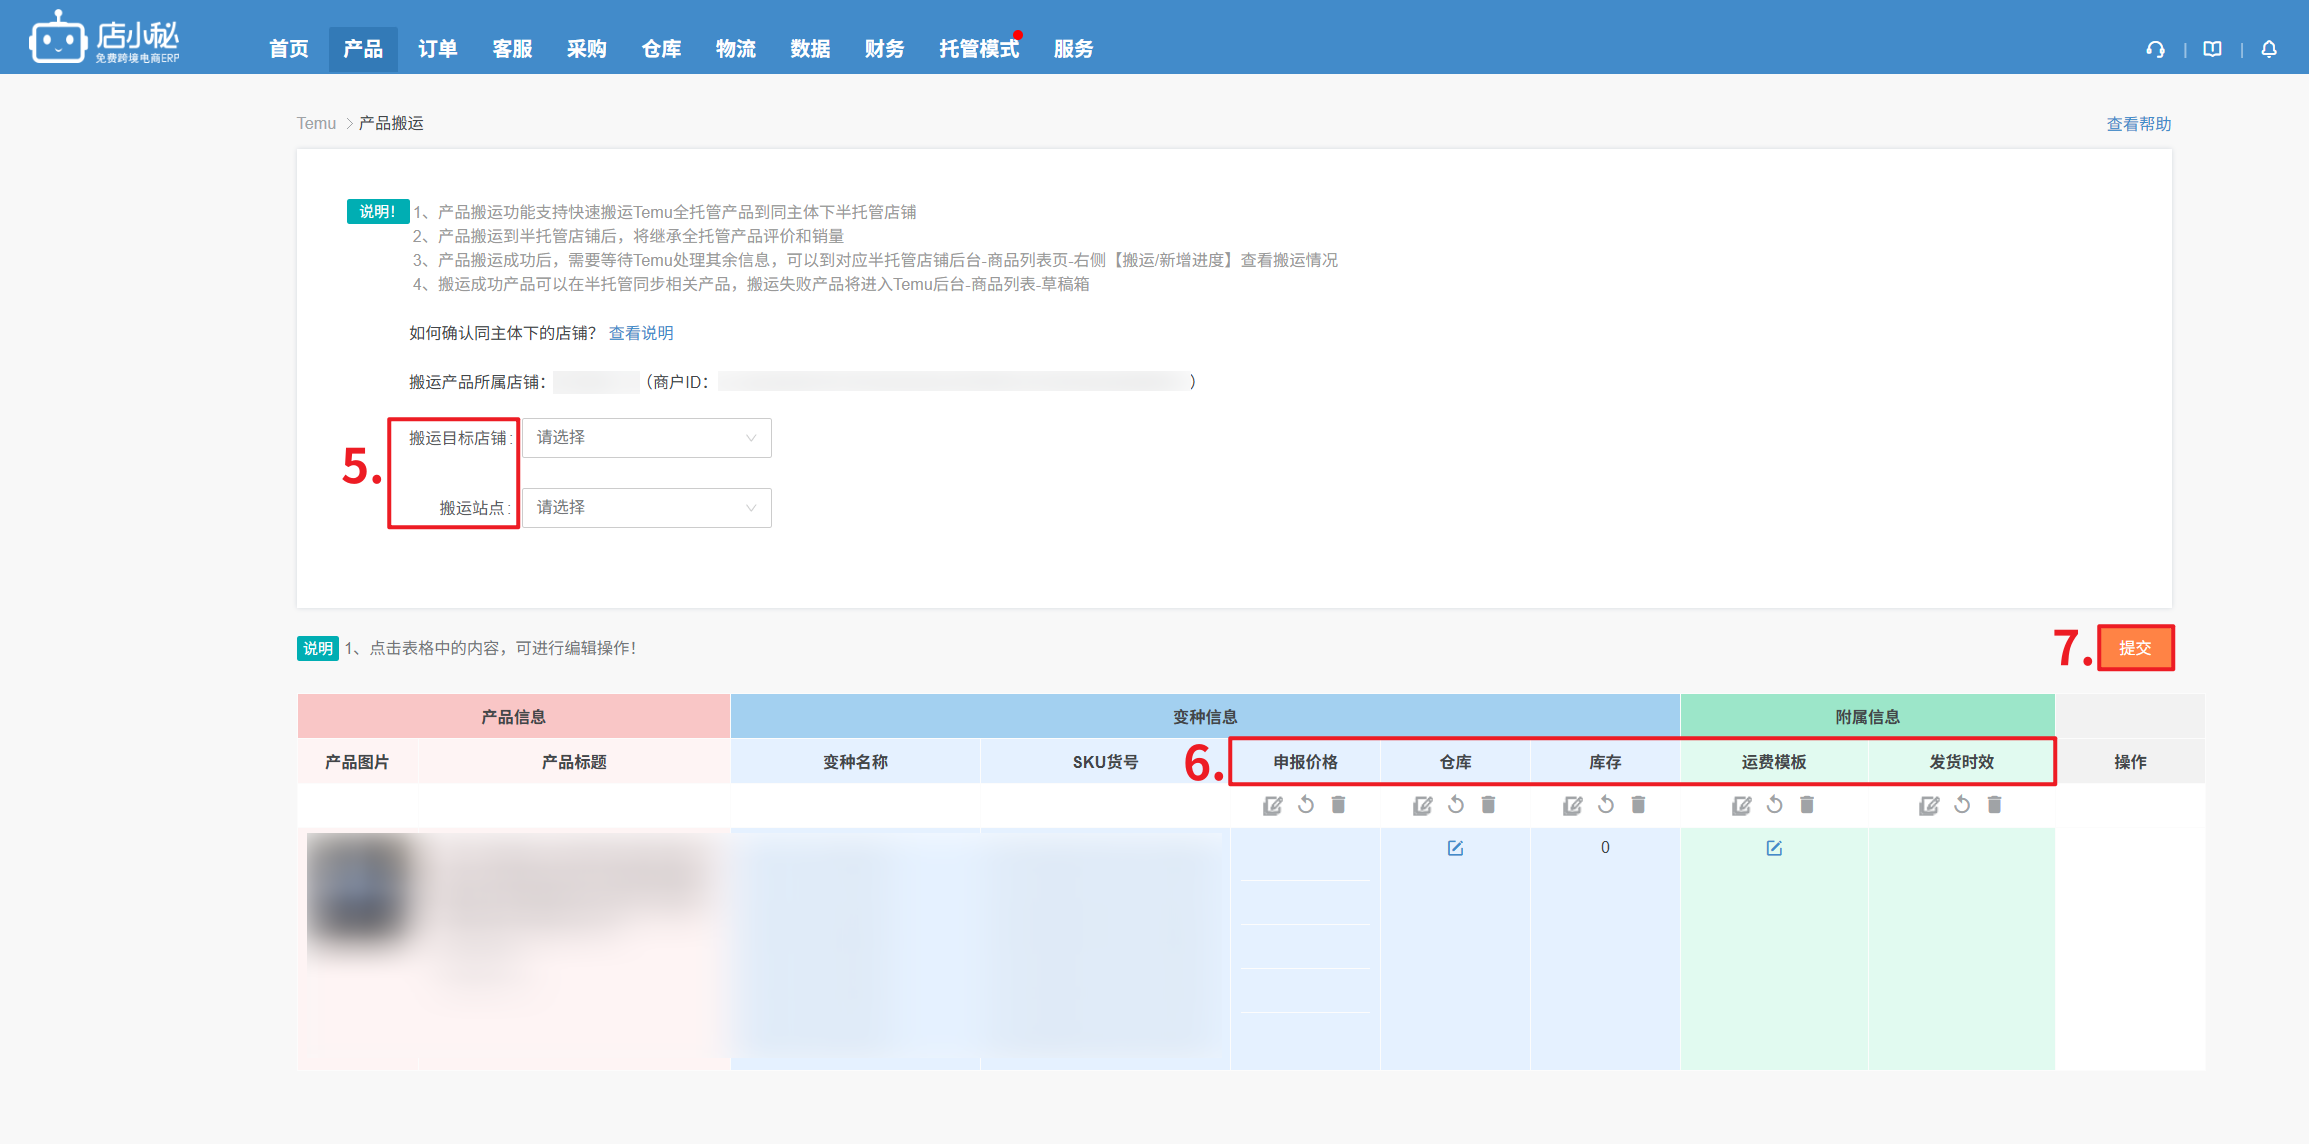
Task: Click the orange 提交 button
Action: pyautogui.click(x=2135, y=648)
